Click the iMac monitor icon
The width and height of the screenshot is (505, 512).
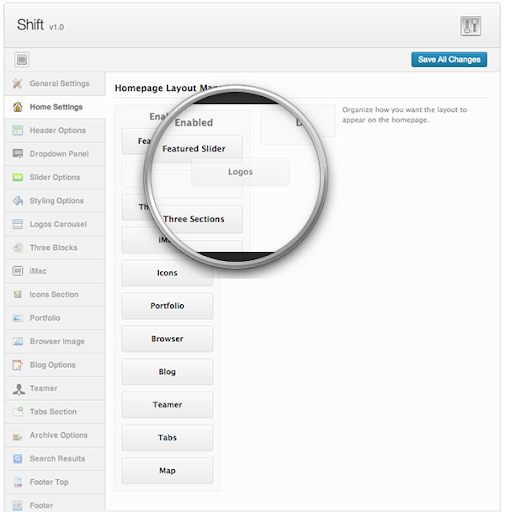(18, 271)
